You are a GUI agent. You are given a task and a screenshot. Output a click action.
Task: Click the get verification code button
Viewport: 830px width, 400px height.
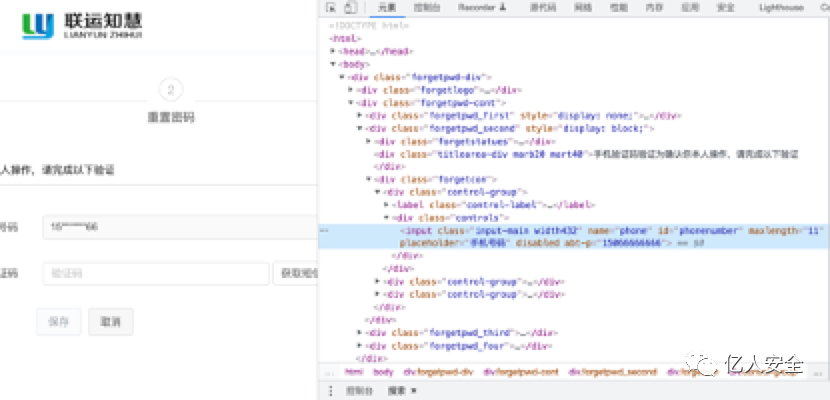[295, 274]
